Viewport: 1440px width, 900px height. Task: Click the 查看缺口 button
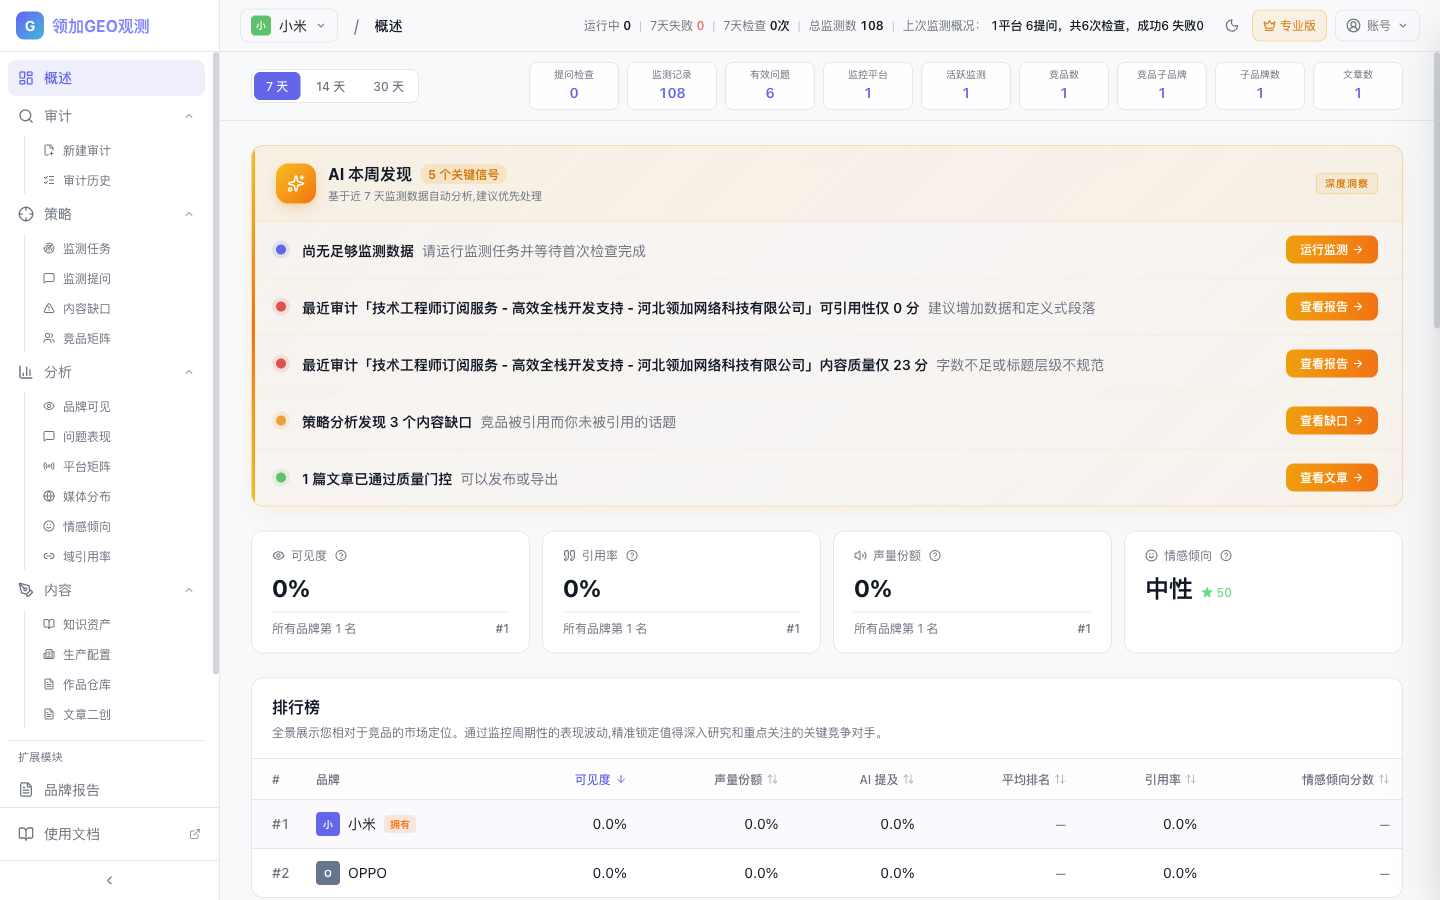coord(1332,421)
